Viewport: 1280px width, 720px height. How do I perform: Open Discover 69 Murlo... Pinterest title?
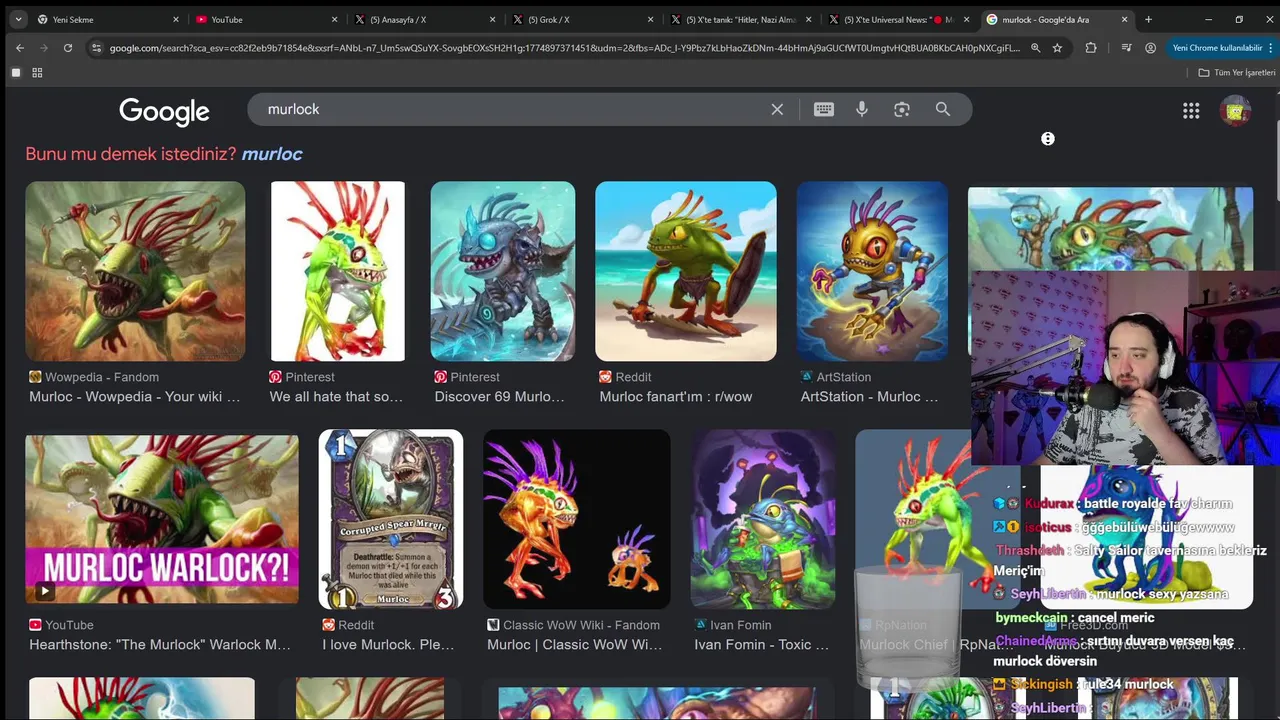pyautogui.click(x=500, y=397)
